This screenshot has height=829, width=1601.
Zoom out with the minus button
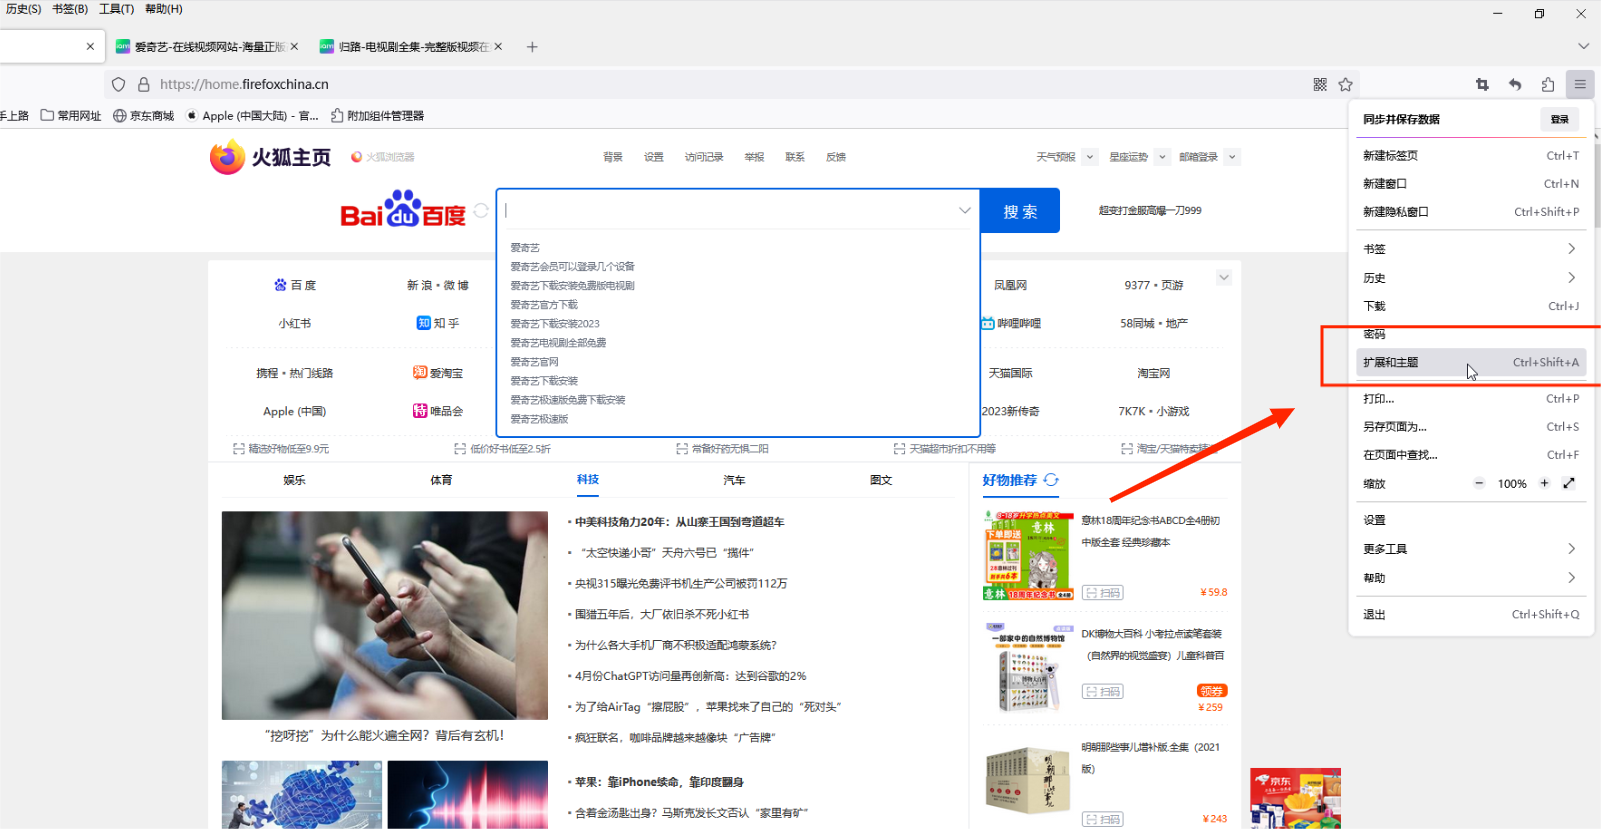pos(1479,483)
